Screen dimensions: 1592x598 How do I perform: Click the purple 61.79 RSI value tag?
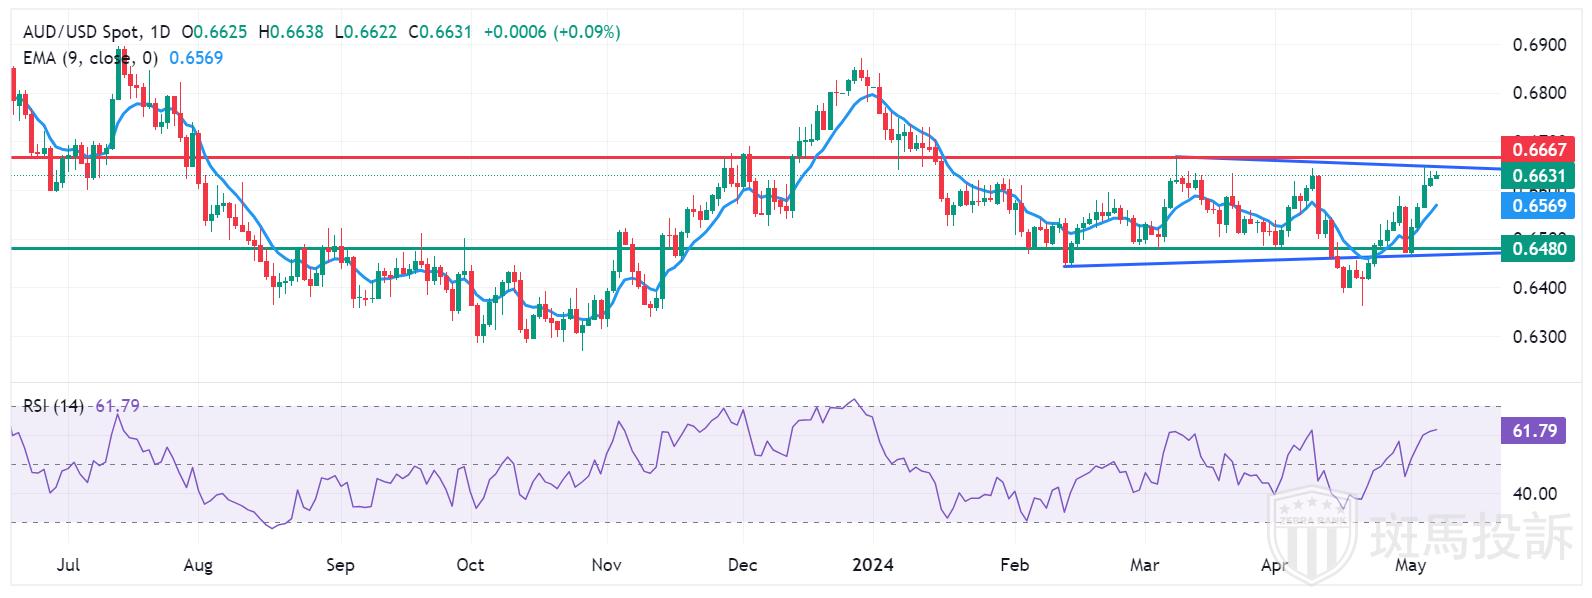click(1533, 431)
